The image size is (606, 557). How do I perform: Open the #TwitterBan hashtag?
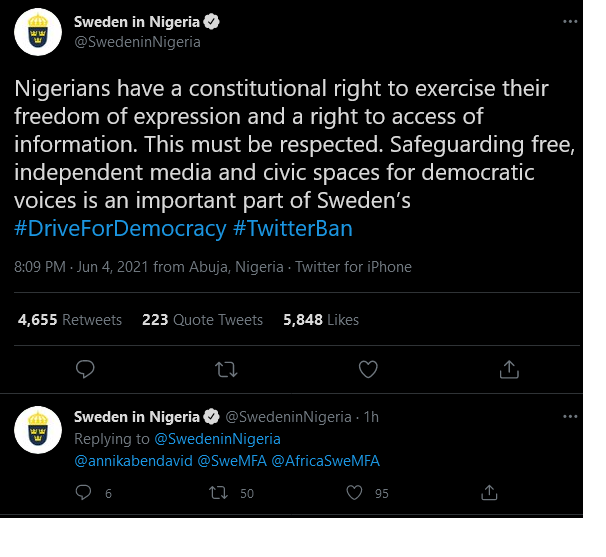point(293,229)
